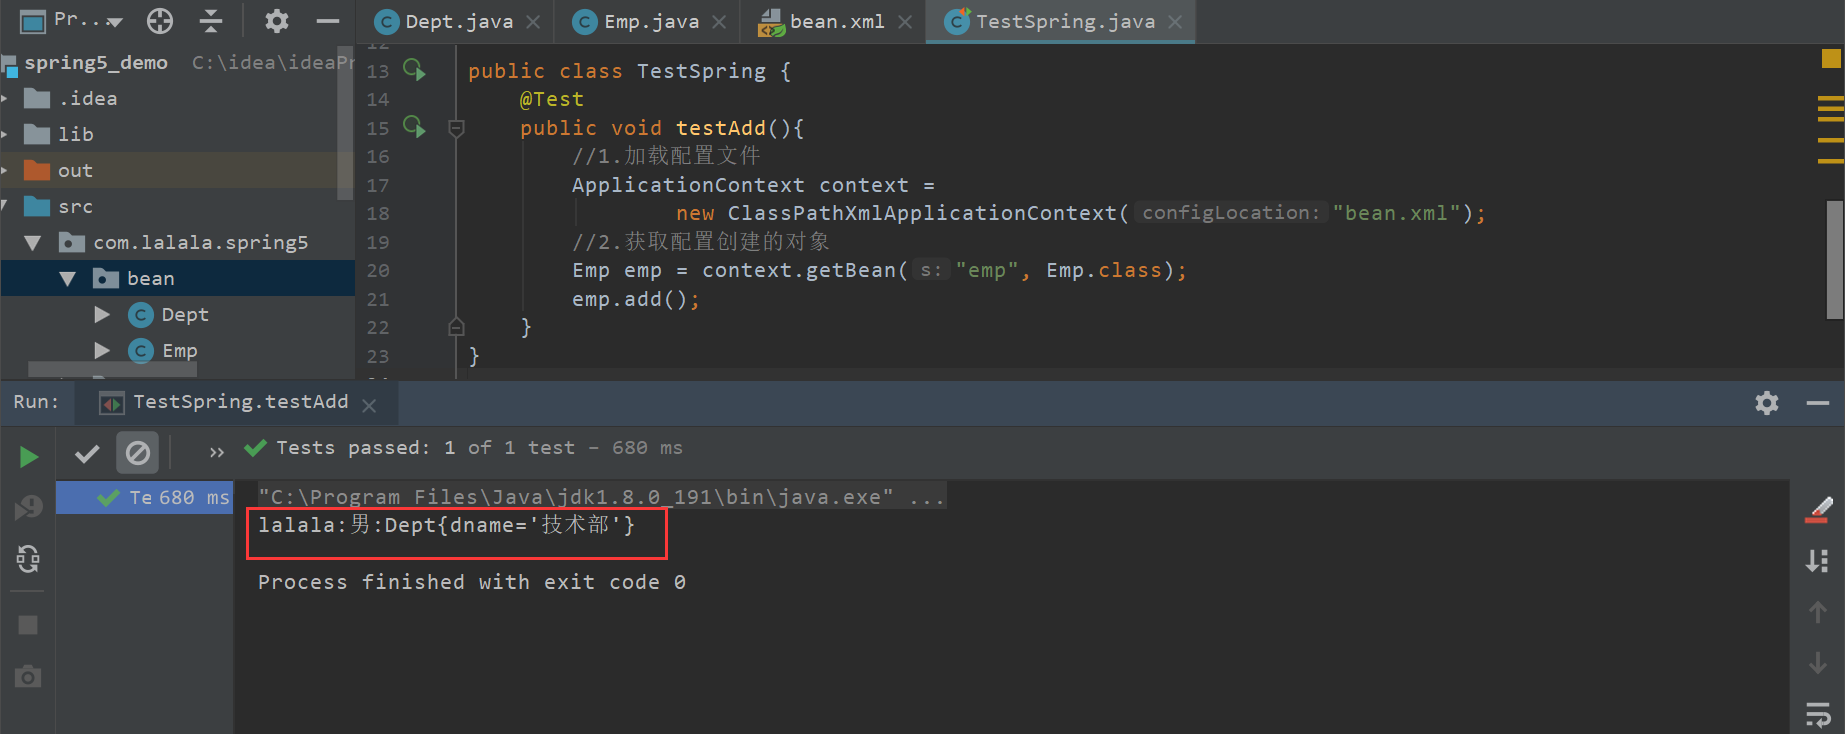Toggle soft-wrap console icon
The height and width of the screenshot is (734, 1845).
point(1818,714)
